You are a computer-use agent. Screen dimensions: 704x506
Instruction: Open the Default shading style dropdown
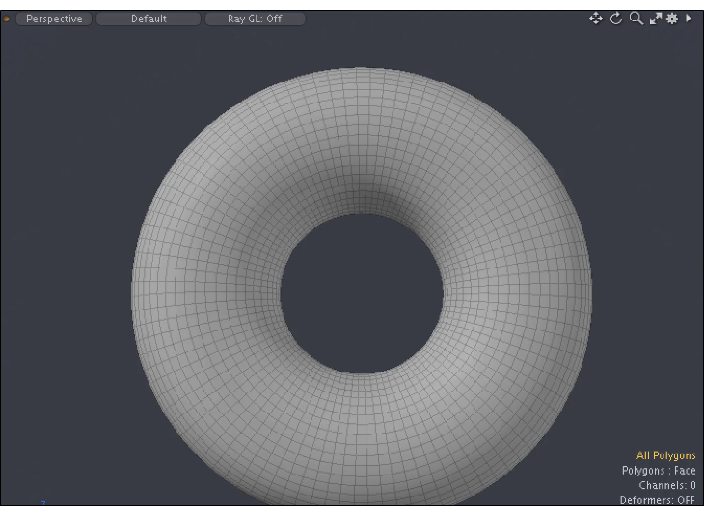tap(149, 19)
